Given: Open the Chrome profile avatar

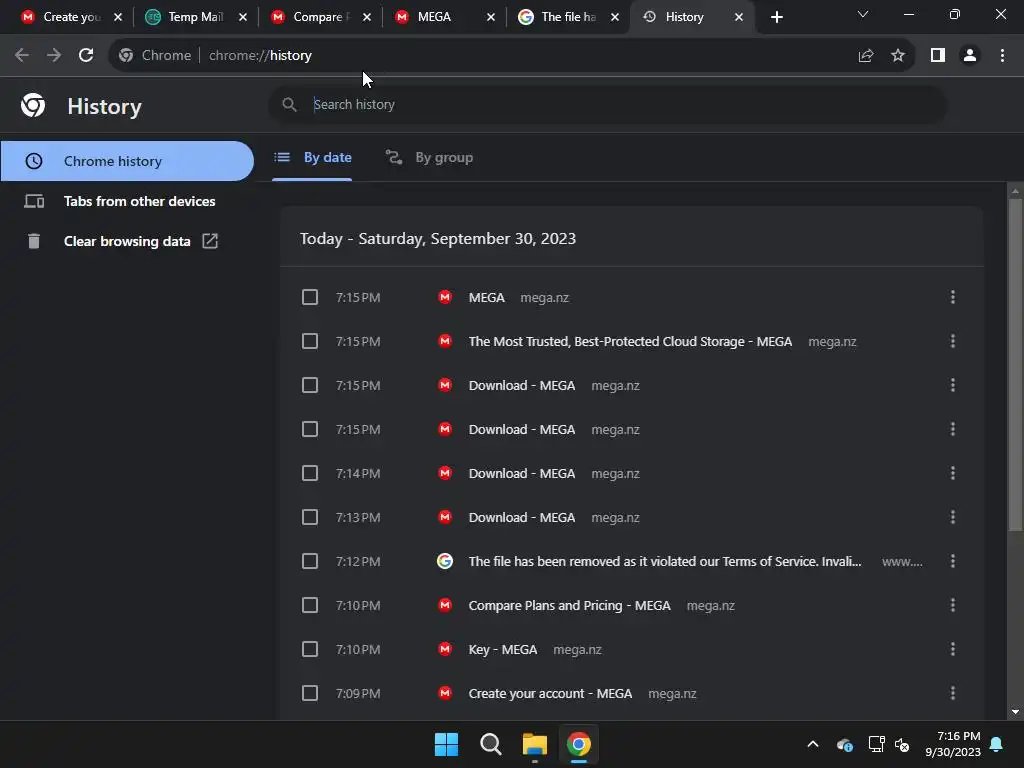Looking at the screenshot, I should (970, 56).
